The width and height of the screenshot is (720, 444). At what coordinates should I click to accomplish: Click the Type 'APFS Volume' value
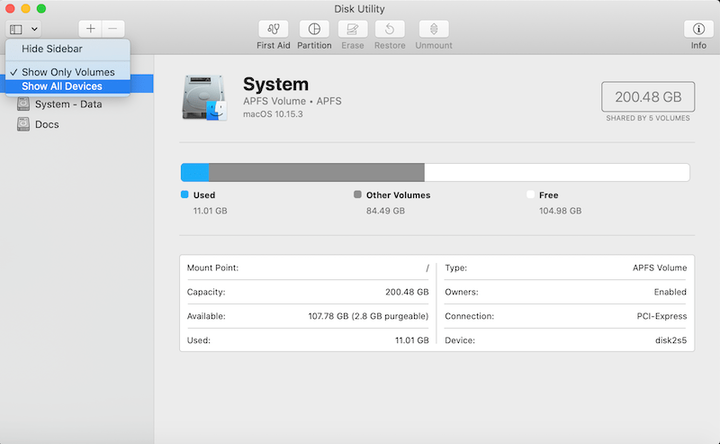pyautogui.click(x=659, y=268)
